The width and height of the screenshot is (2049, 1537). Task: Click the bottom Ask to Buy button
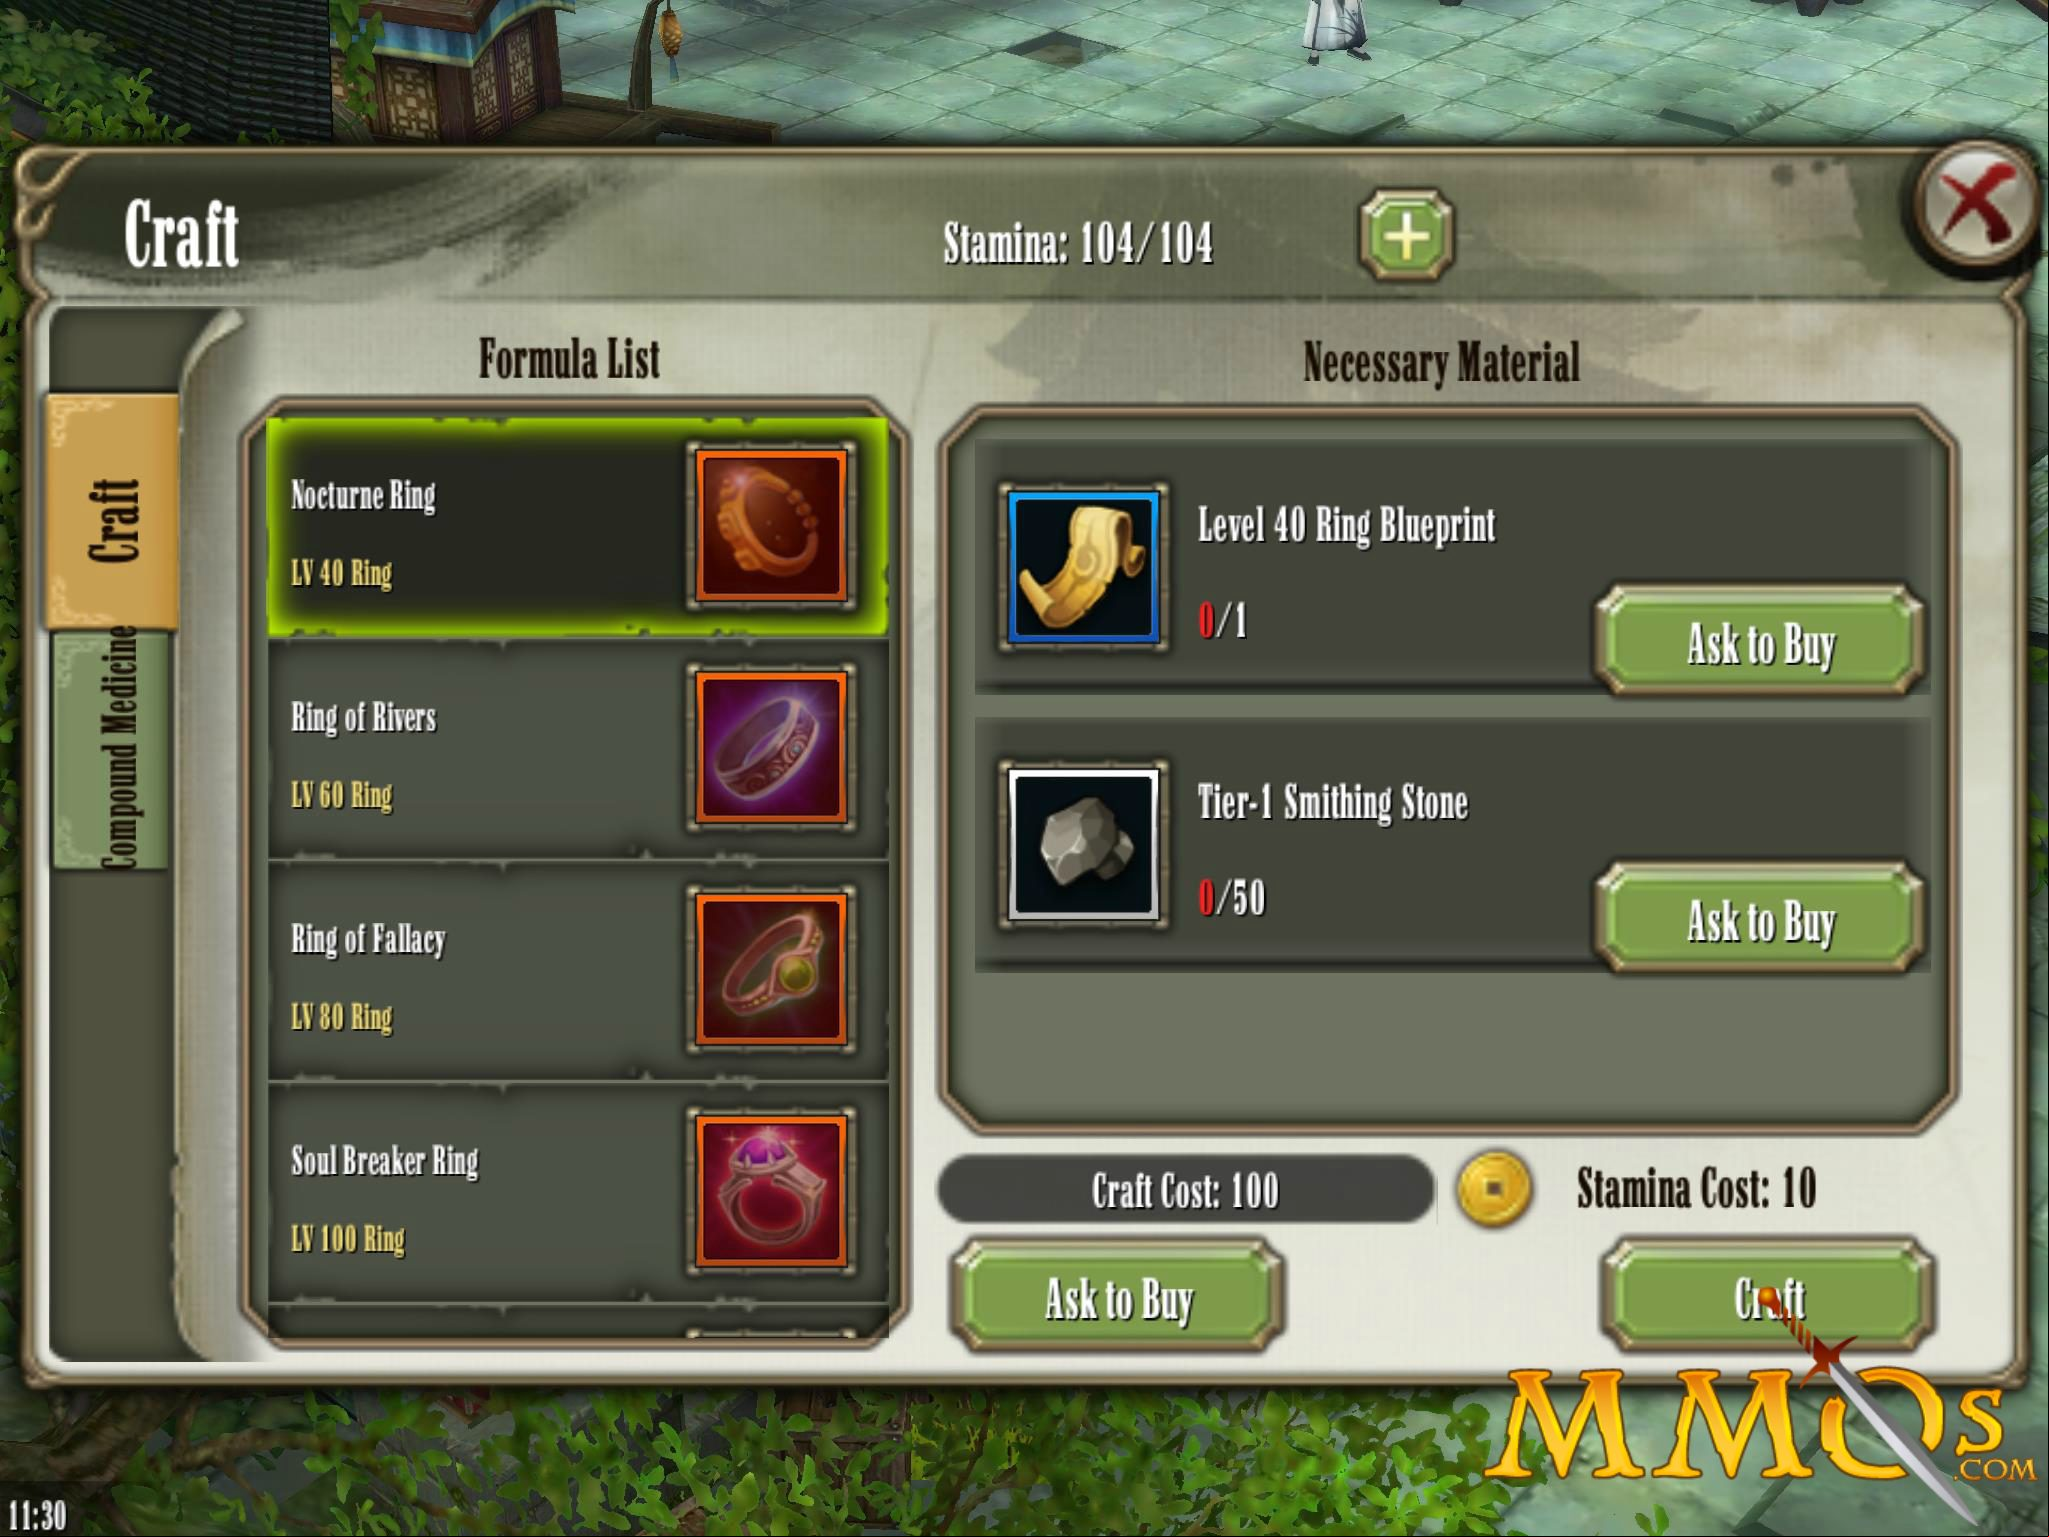pyautogui.click(x=1117, y=1297)
